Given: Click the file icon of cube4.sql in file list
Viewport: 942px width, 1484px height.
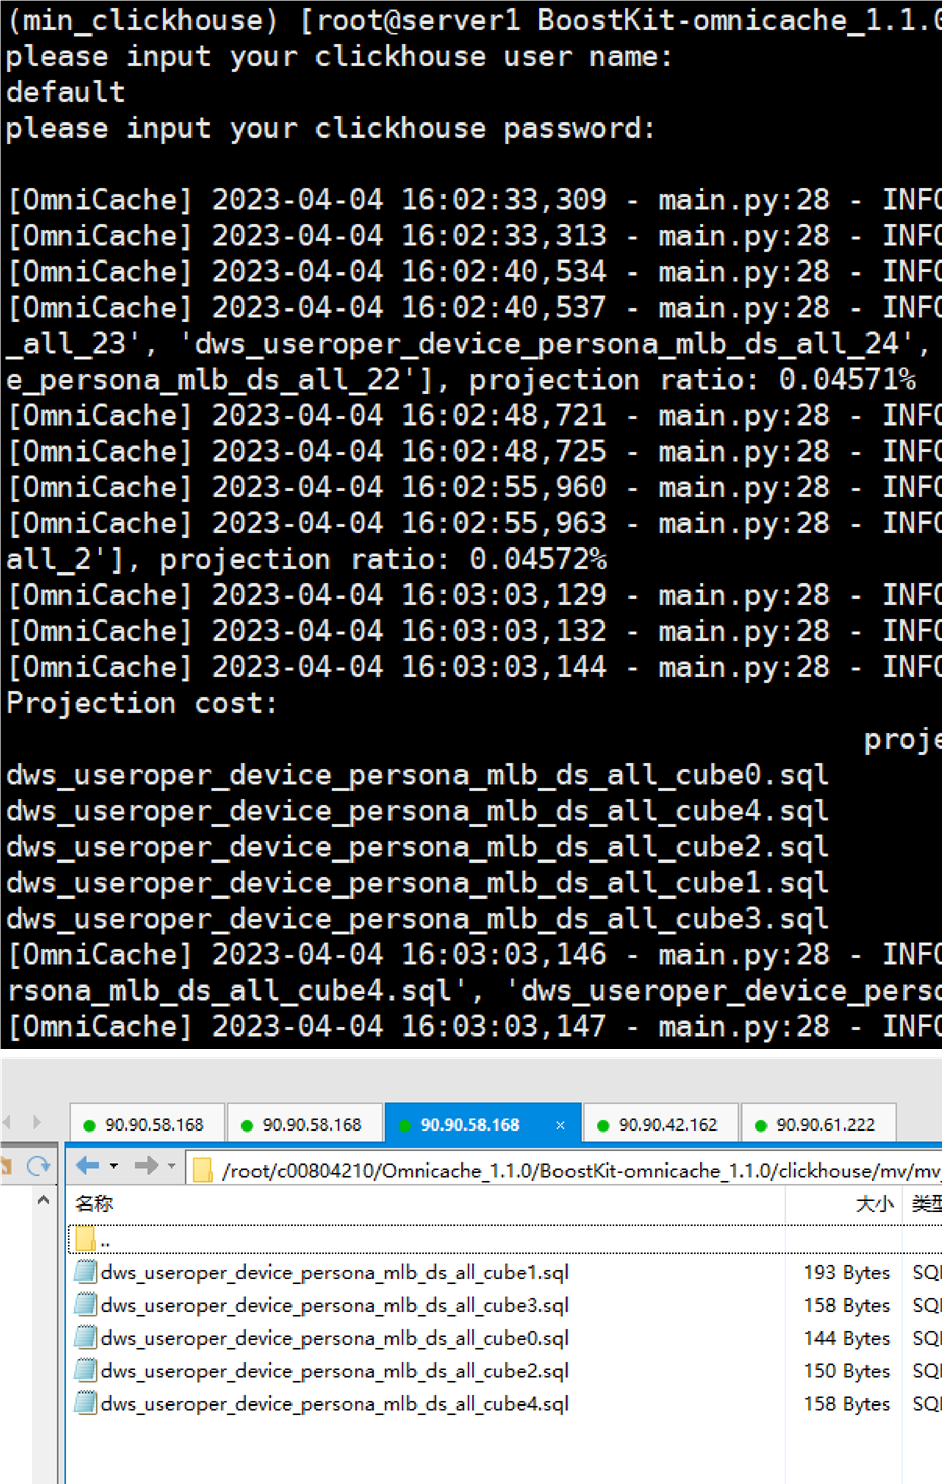Looking at the screenshot, I should [86, 1404].
